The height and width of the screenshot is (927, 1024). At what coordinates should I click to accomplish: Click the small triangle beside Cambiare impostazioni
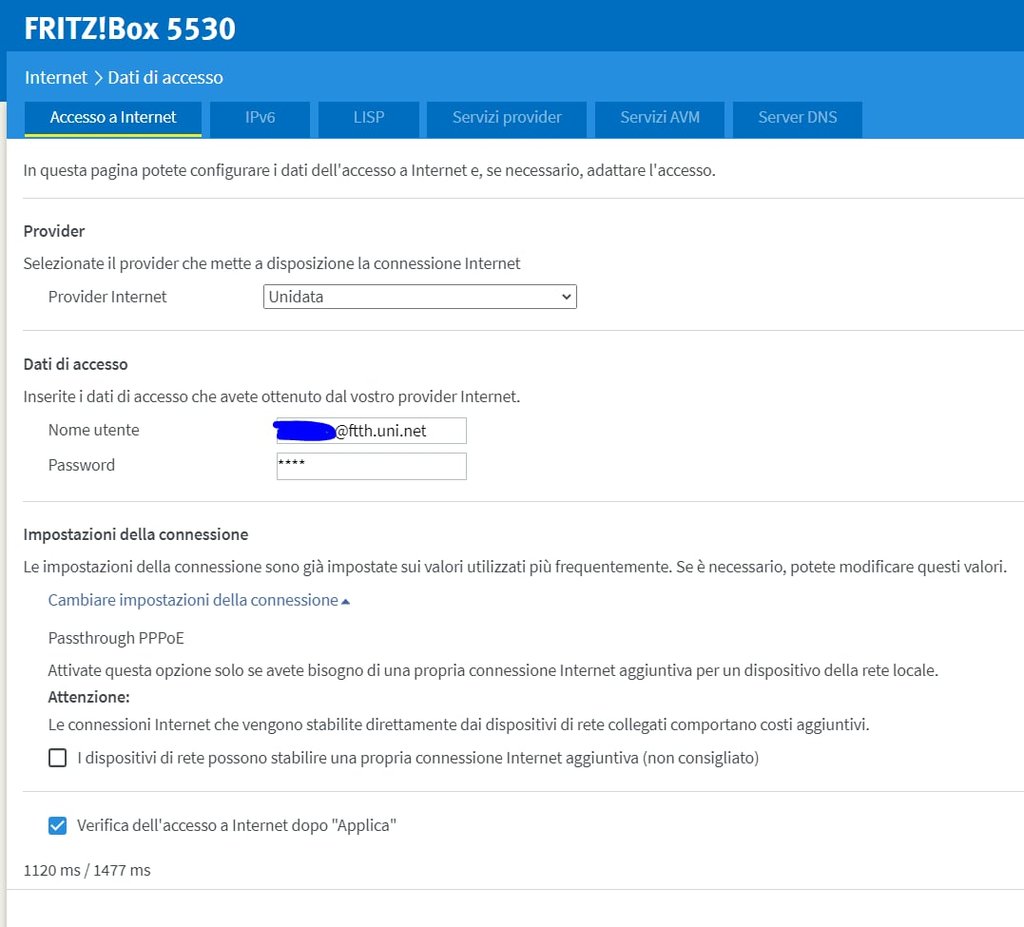[345, 601]
